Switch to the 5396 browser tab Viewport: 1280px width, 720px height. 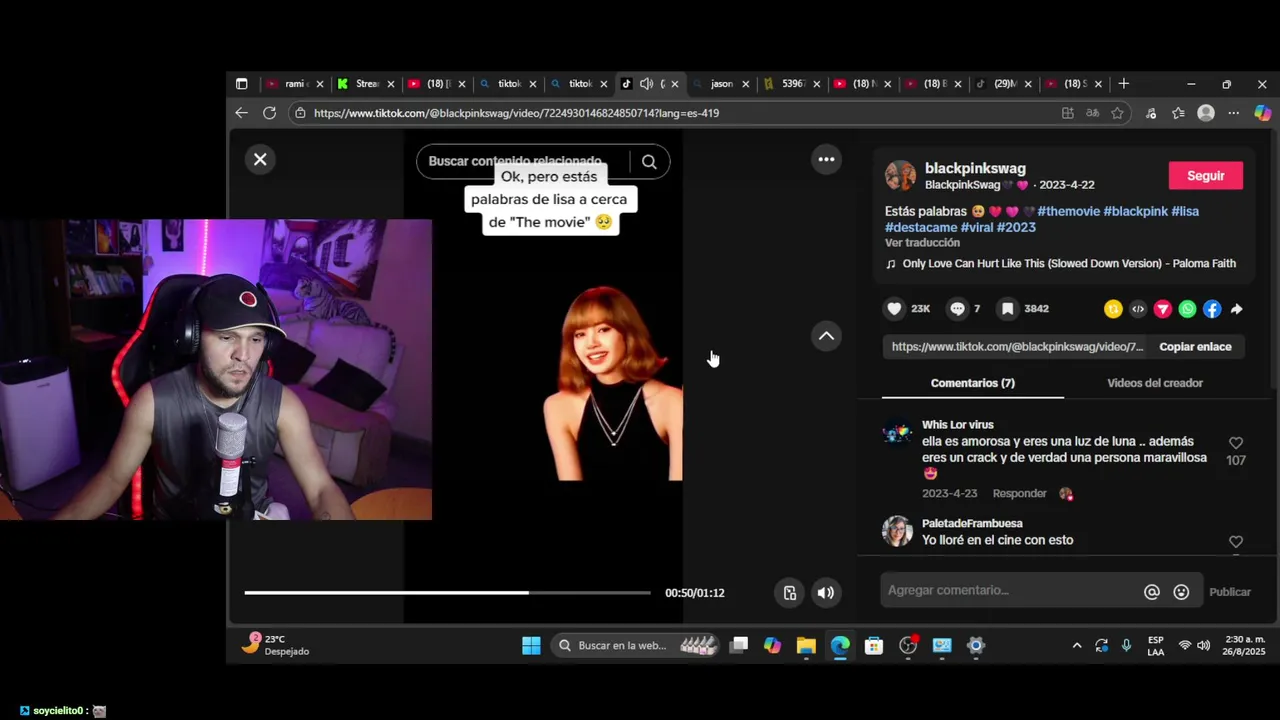[x=793, y=84]
